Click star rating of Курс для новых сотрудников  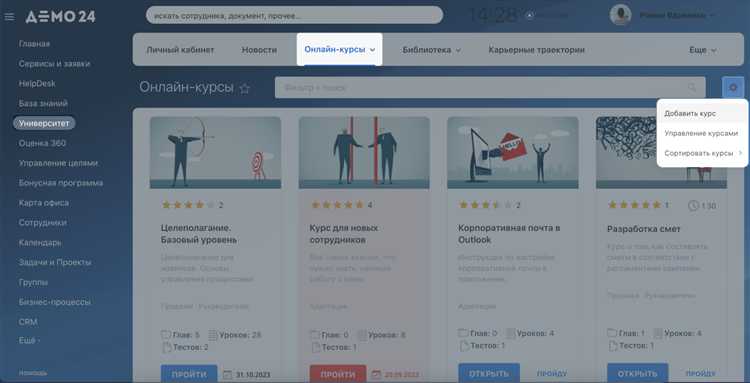point(337,205)
